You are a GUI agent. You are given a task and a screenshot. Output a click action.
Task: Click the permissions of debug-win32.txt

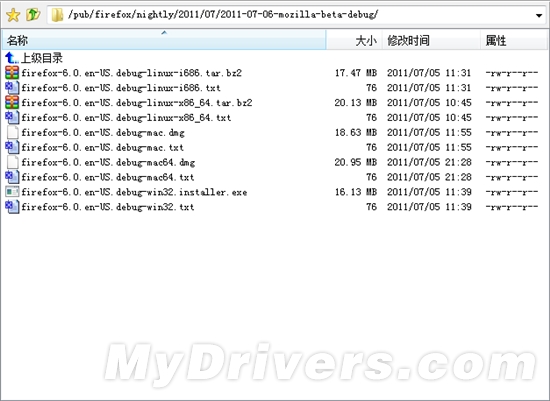[x=512, y=207]
